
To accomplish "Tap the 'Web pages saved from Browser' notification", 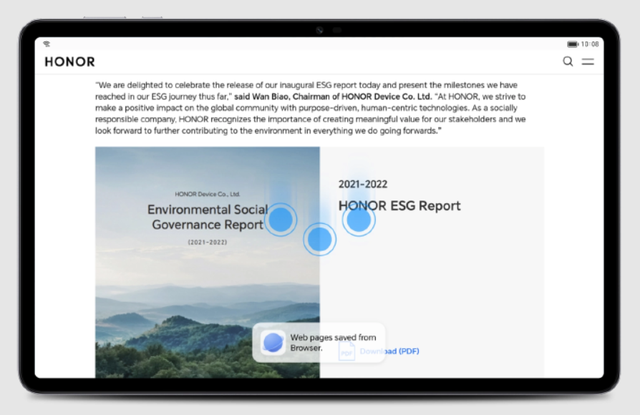I will tap(318, 343).
